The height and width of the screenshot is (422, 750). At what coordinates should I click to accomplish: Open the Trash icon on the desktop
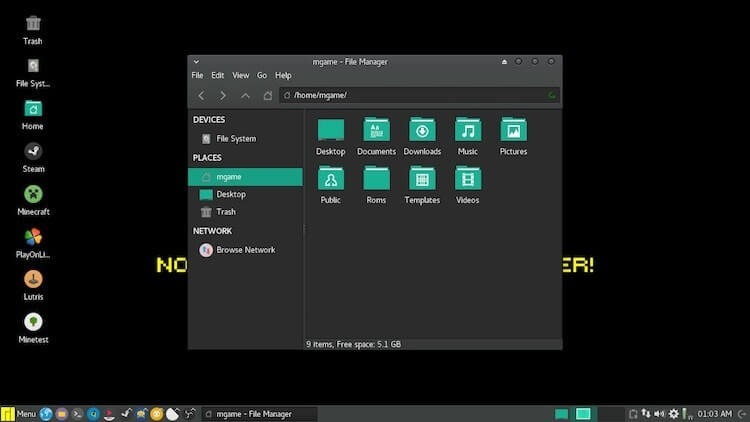click(33, 30)
